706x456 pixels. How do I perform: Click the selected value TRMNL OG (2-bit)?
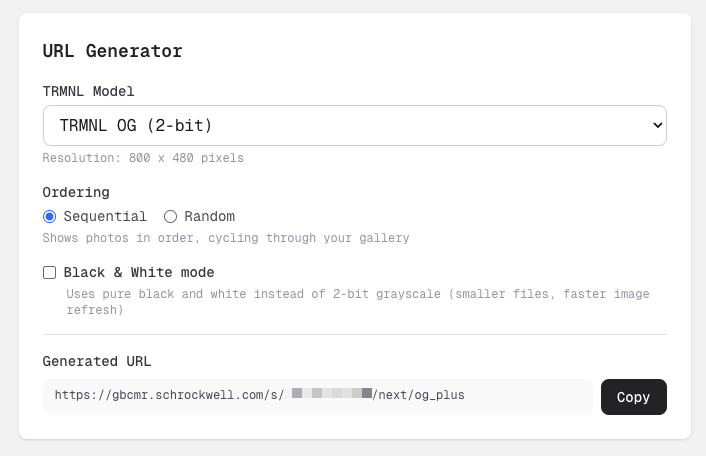(136, 125)
